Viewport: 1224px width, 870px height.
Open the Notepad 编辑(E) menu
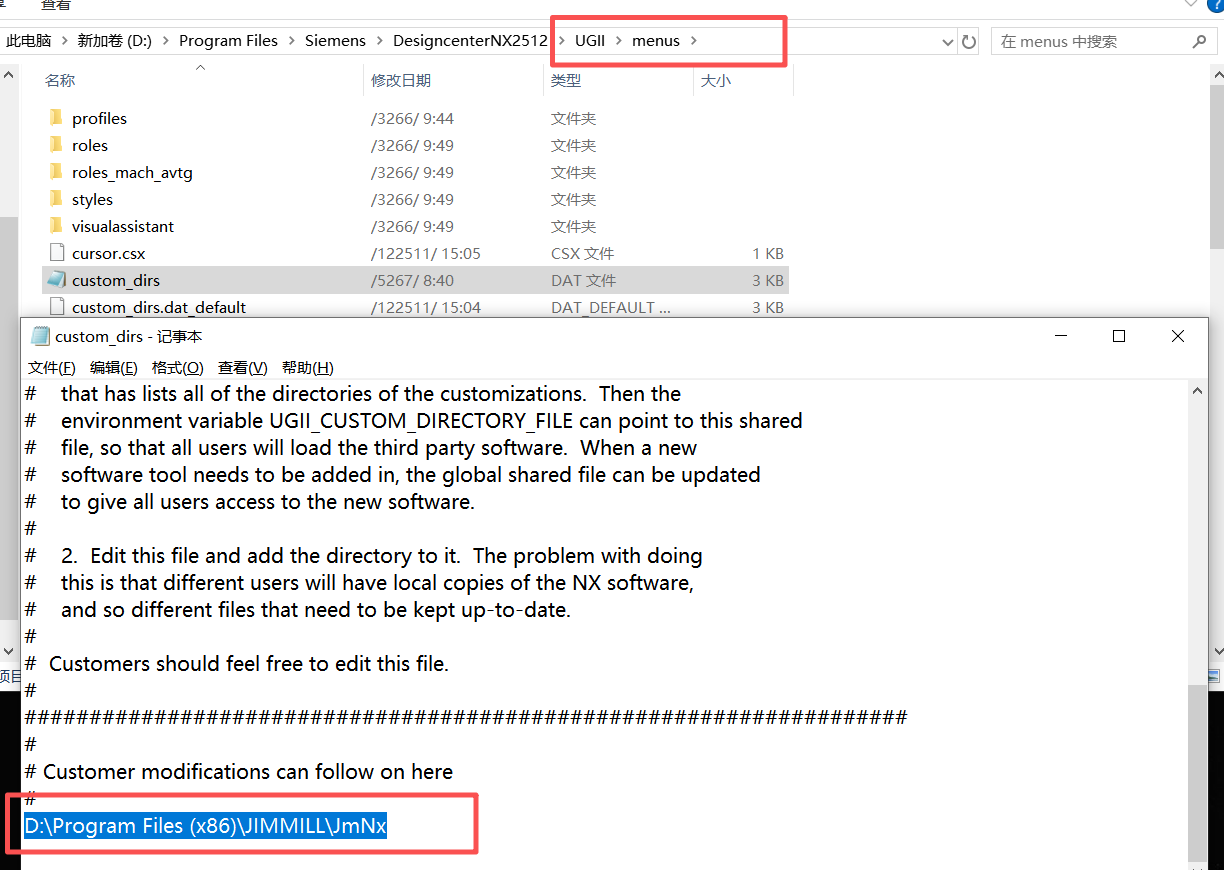pyautogui.click(x=114, y=367)
